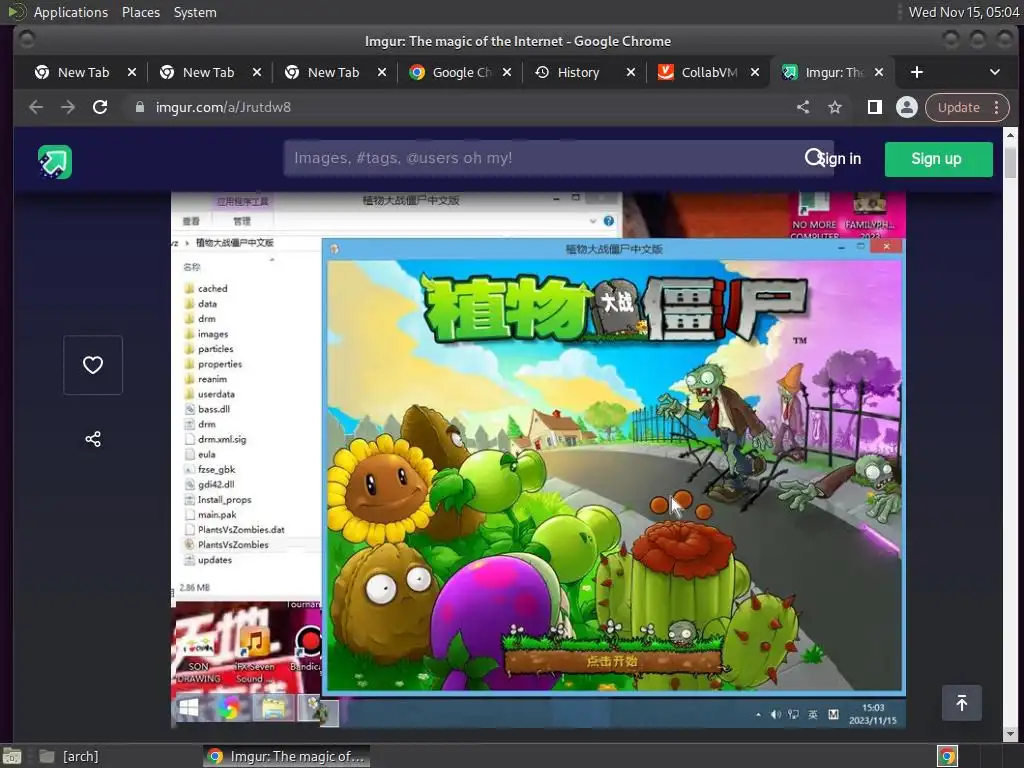Open the Places menu
The width and height of the screenshot is (1024, 768).
click(x=141, y=12)
